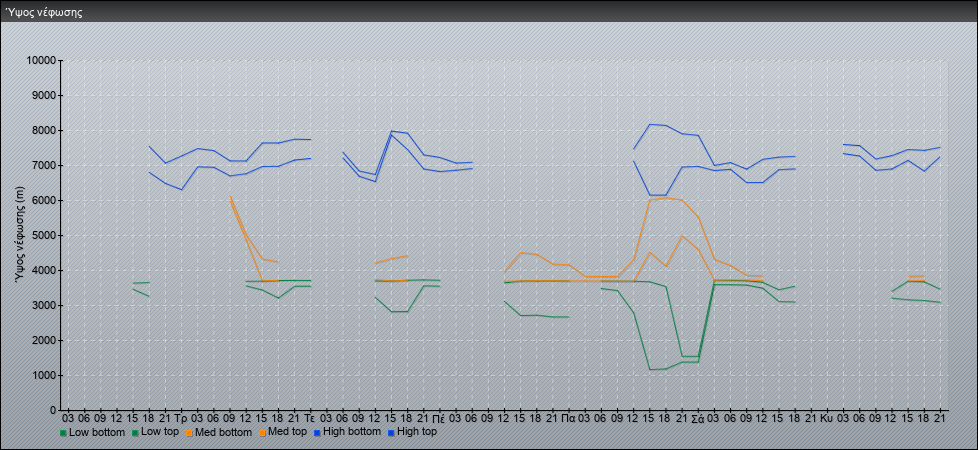
Task: Select the "High bottom" legend label
Action: pos(352,432)
